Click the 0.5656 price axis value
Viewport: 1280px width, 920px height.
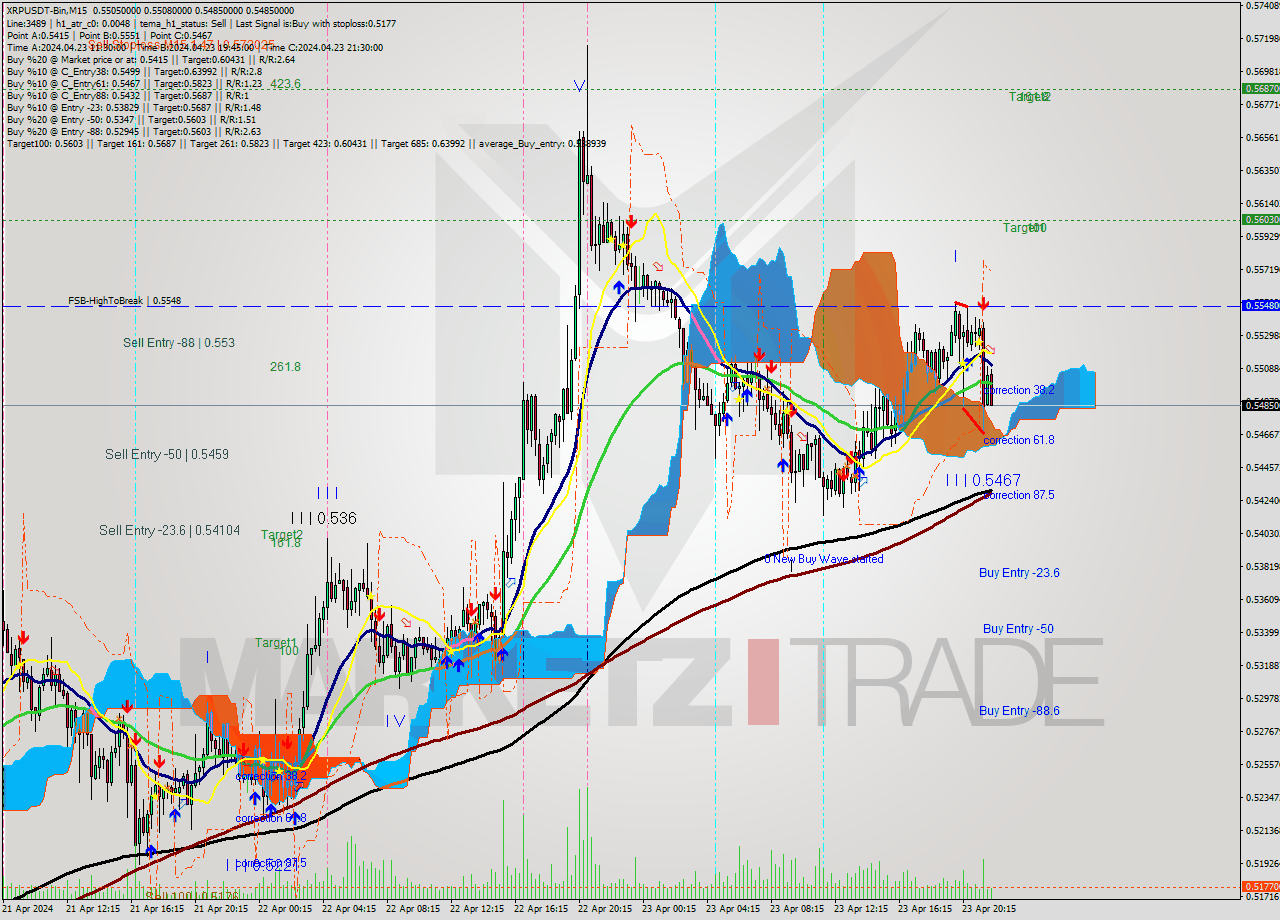pyautogui.click(x=1261, y=138)
